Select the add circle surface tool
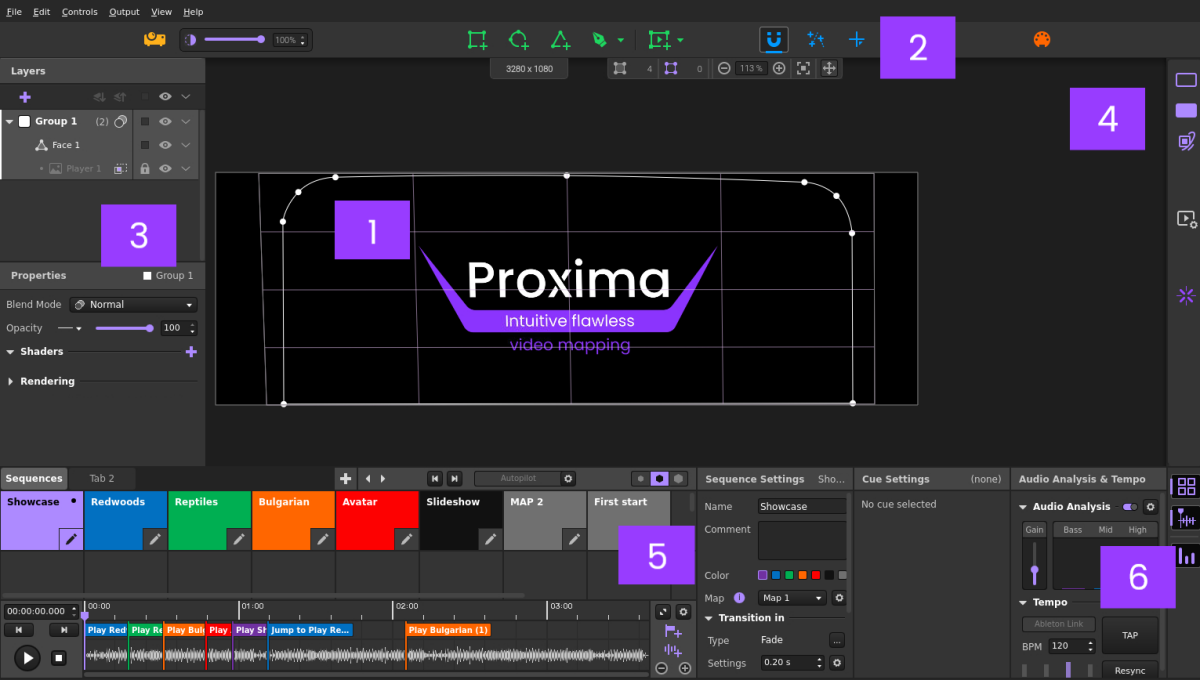This screenshot has height=680, width=1200. (518, 39)
